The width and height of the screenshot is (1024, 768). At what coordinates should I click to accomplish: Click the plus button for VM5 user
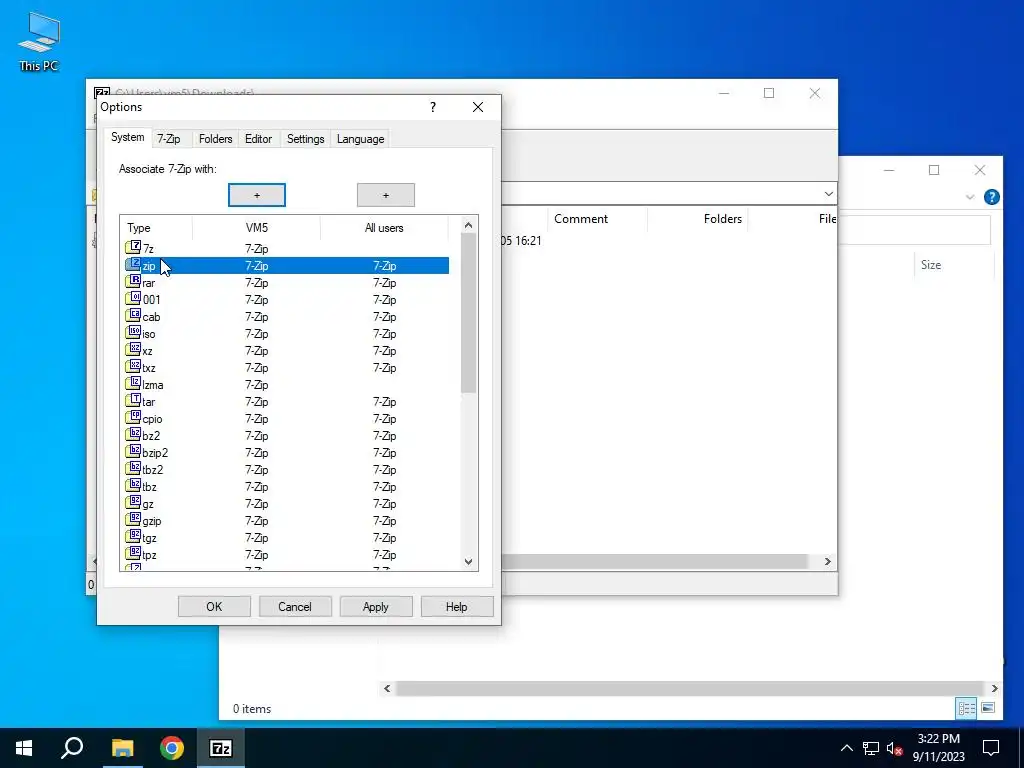[257, 195]
